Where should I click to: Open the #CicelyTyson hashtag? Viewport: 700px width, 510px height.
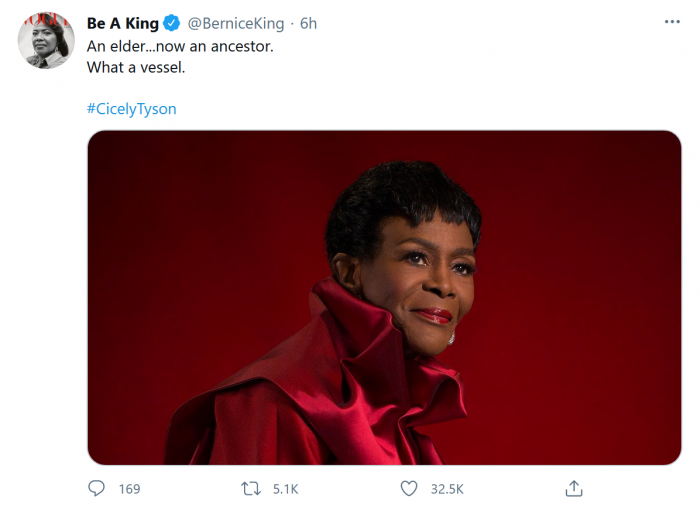(131, 108)
